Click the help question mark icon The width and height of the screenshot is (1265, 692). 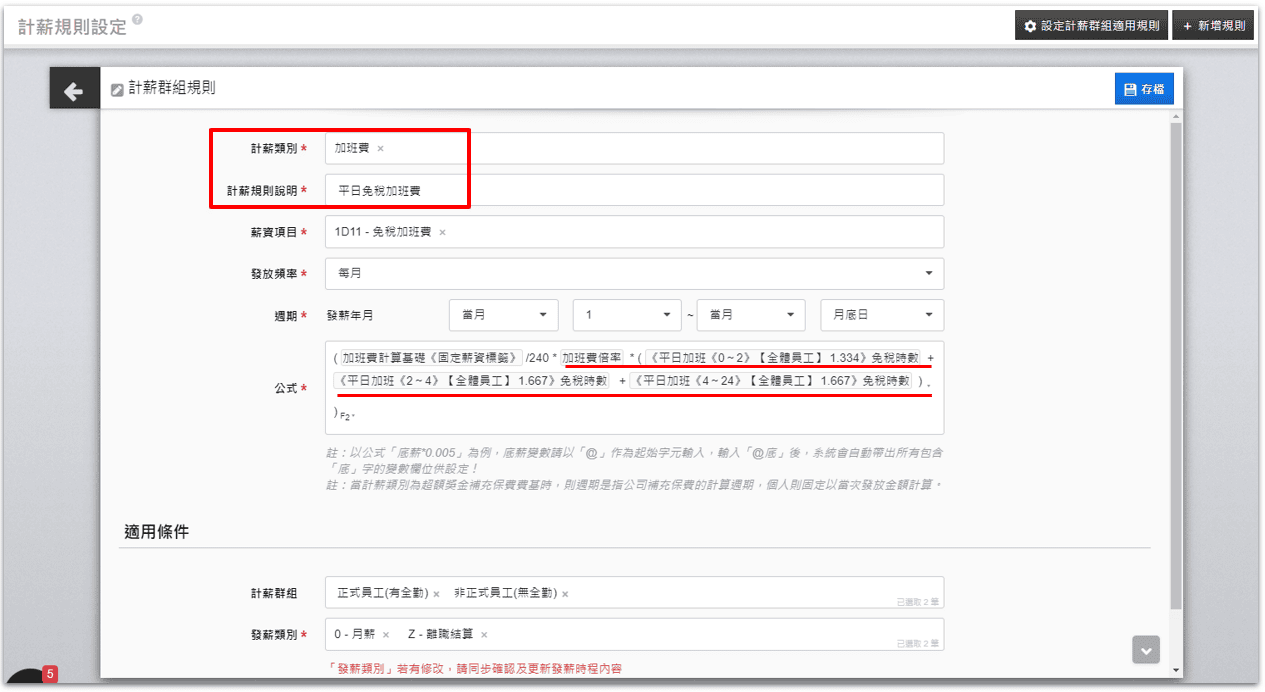137,19
